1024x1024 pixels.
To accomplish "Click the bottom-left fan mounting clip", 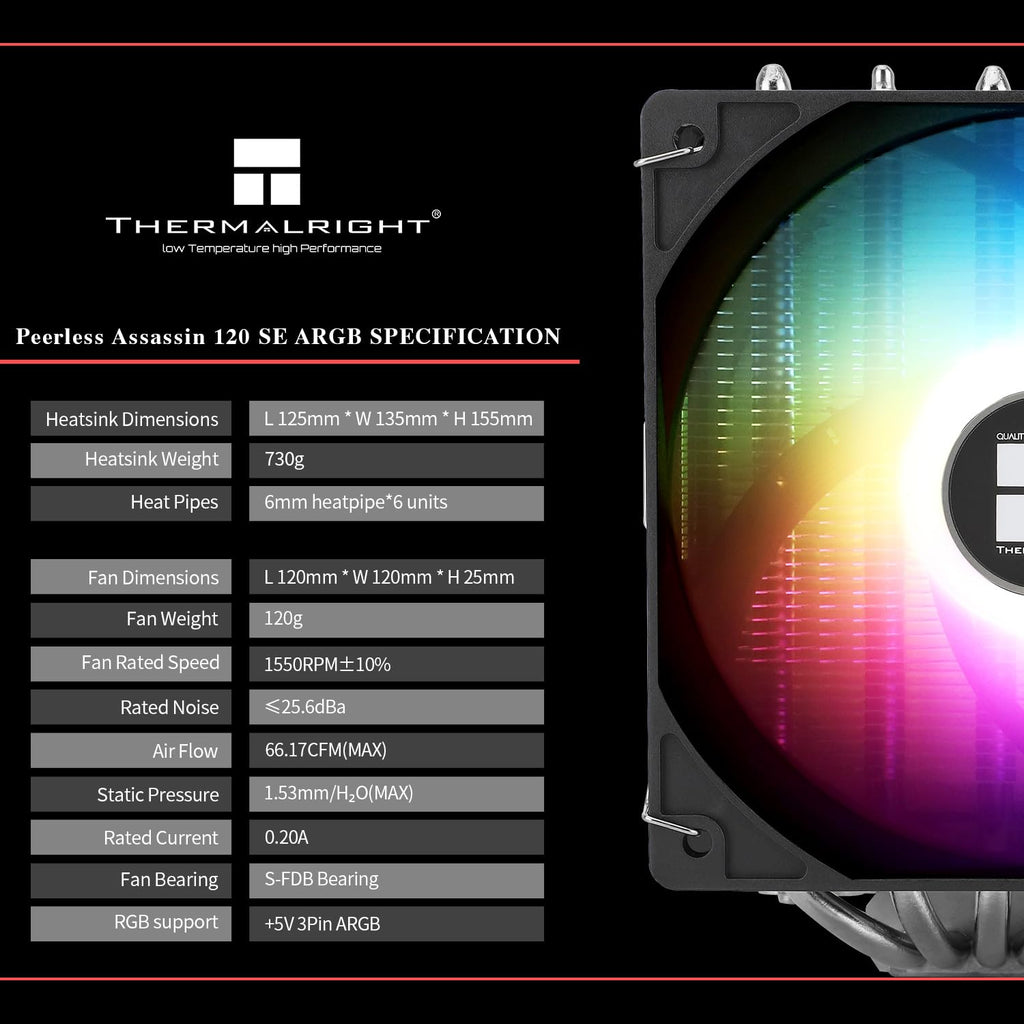I will click(669, 822).
